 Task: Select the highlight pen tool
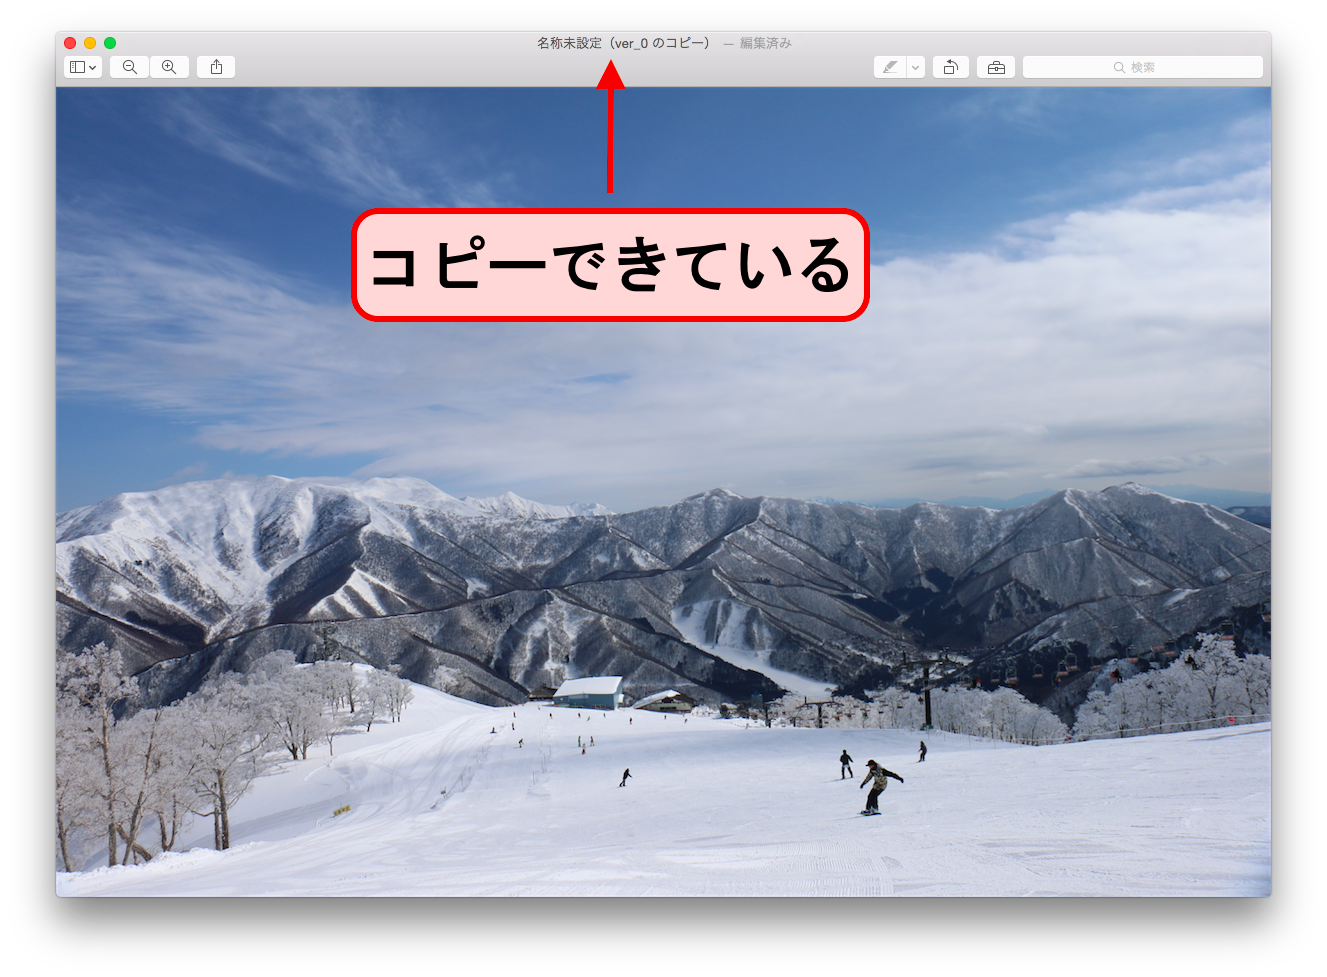click(x=890, y=67)
